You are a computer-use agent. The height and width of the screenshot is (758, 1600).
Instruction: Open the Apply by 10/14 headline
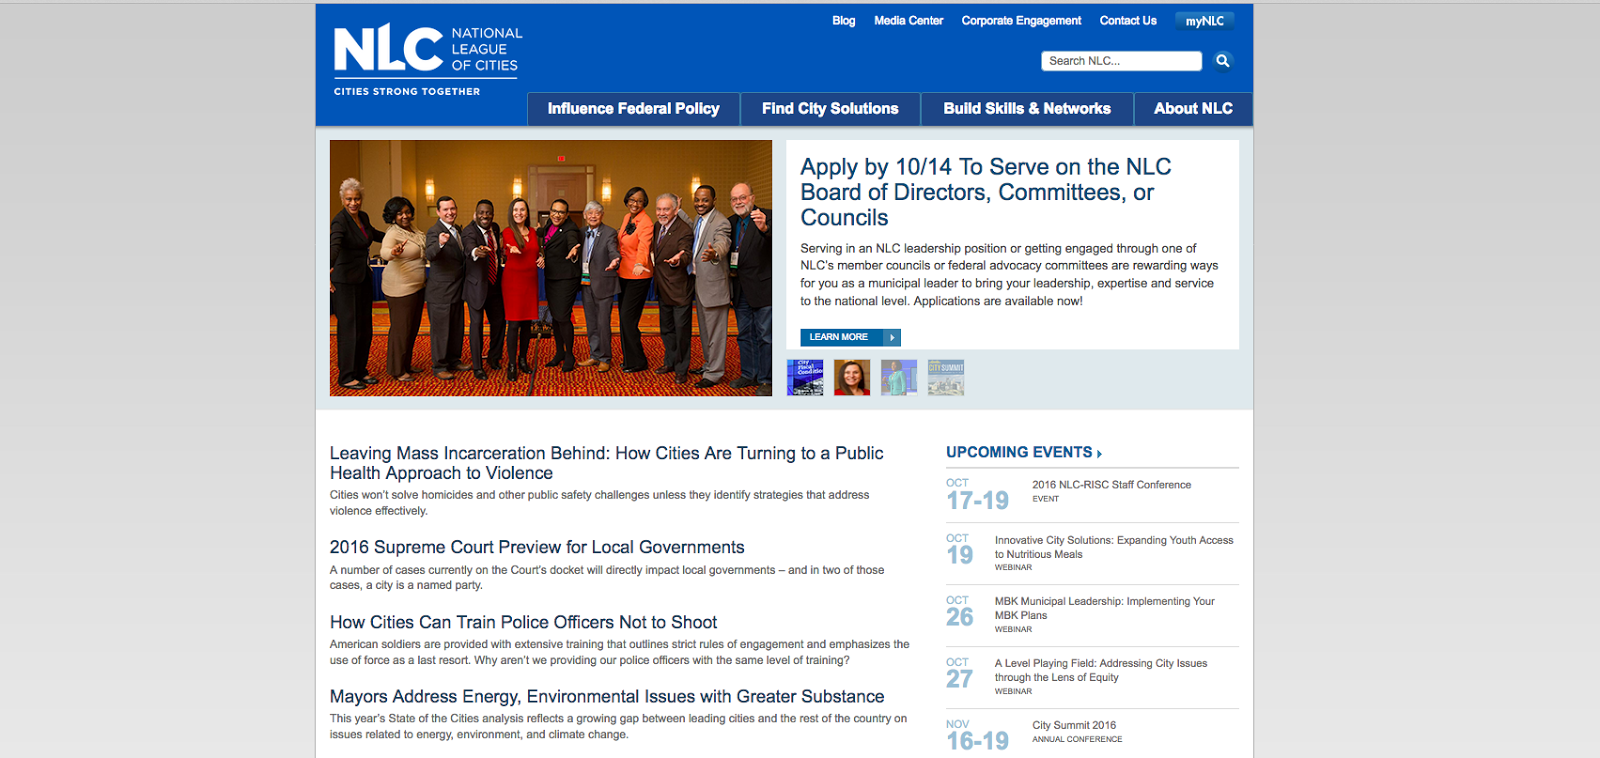point(985,192)
